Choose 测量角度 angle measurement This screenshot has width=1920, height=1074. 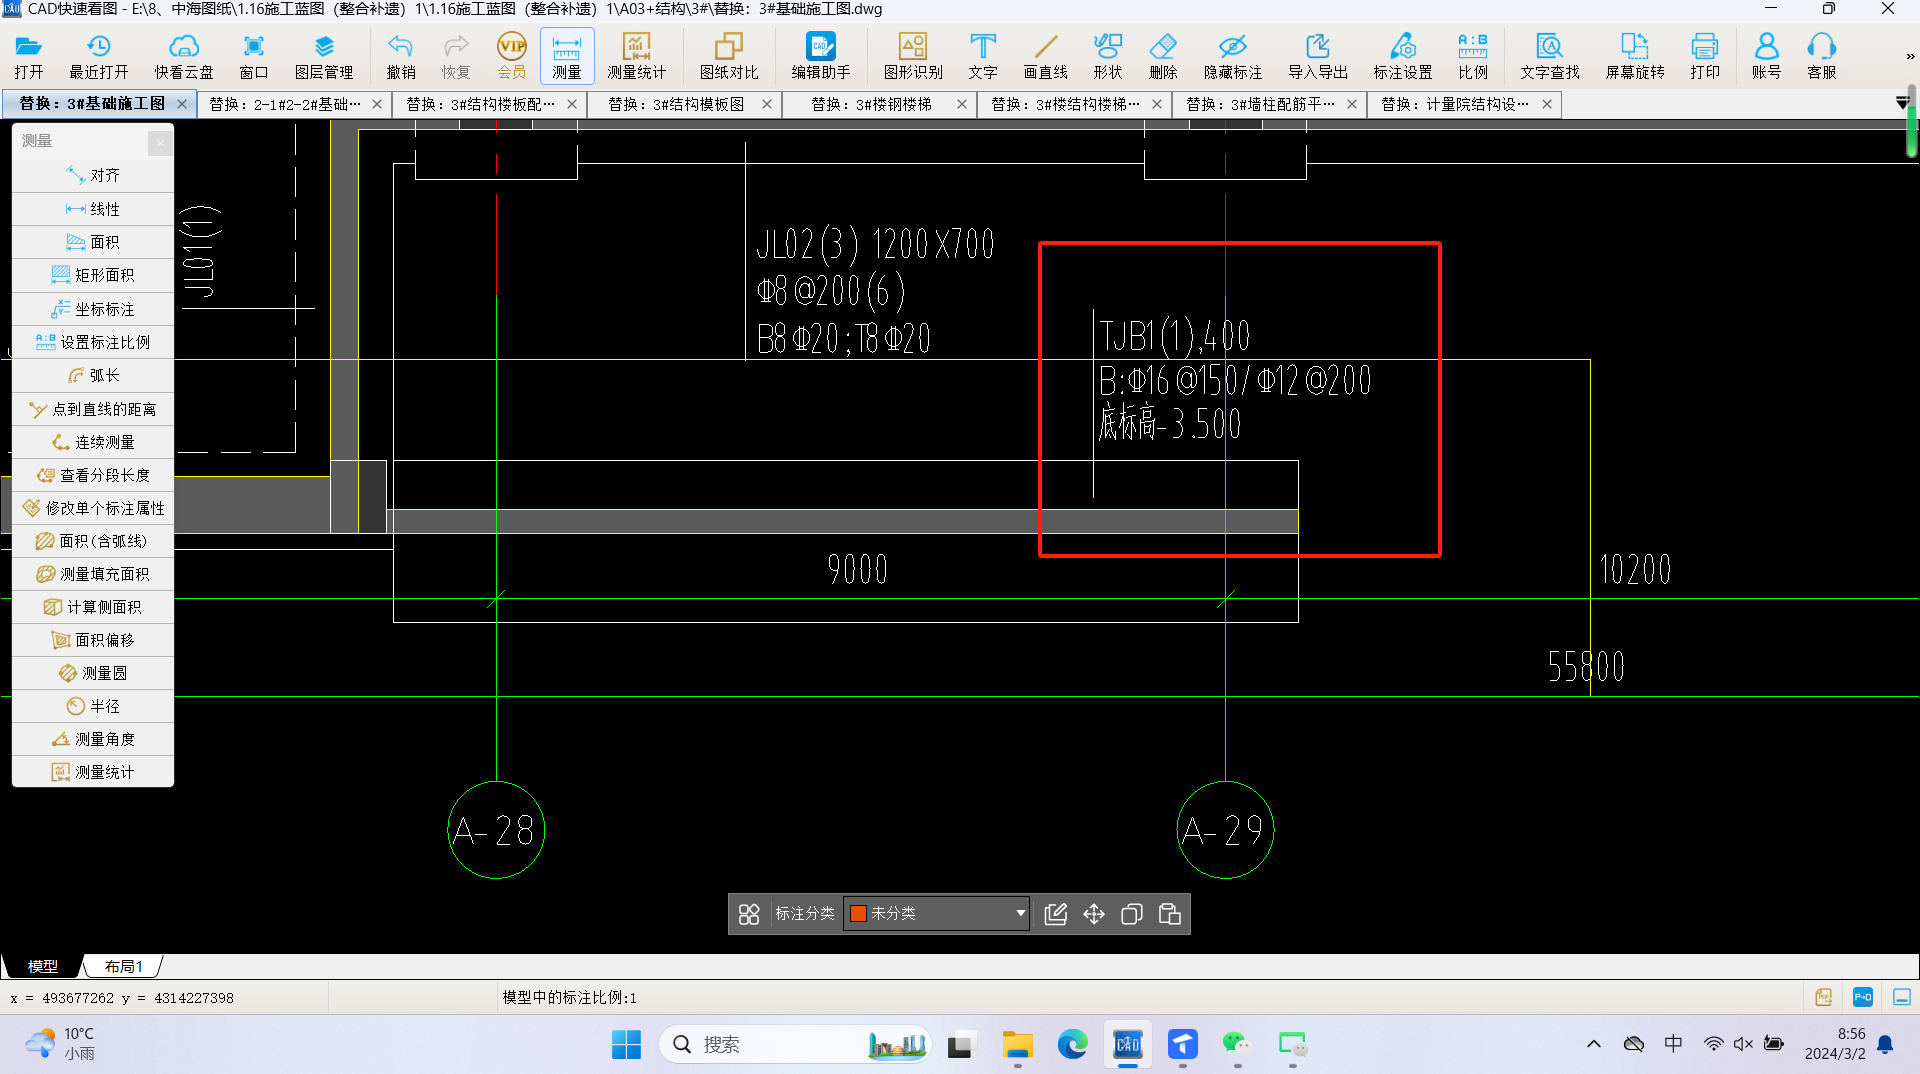pos(93,739)
